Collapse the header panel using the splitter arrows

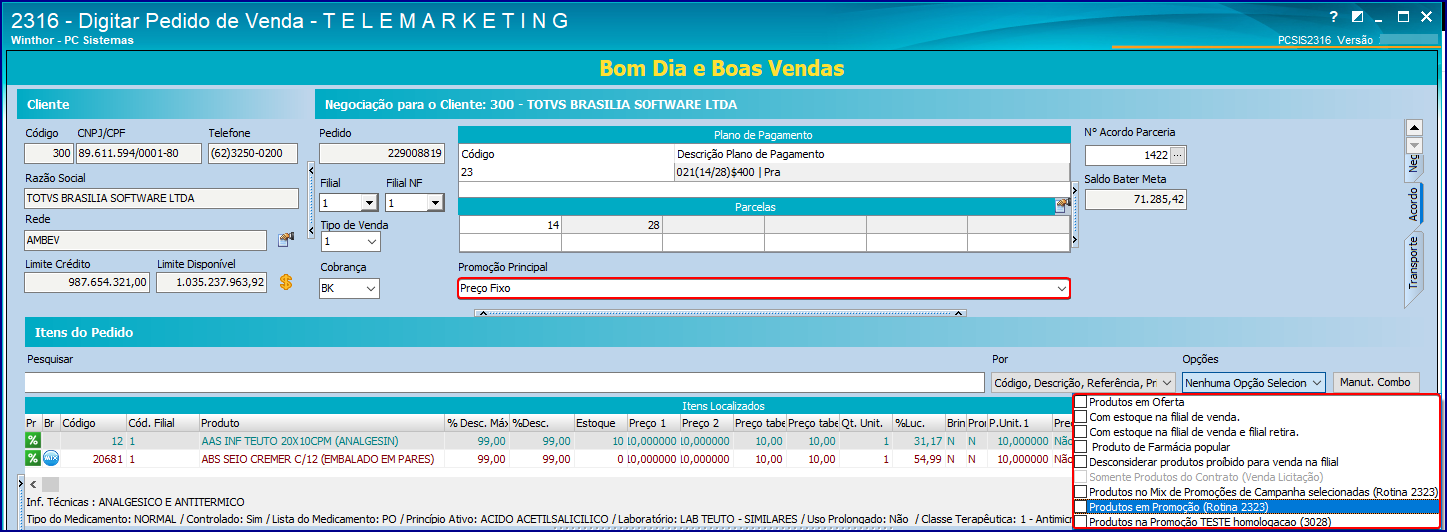[720, 312]
